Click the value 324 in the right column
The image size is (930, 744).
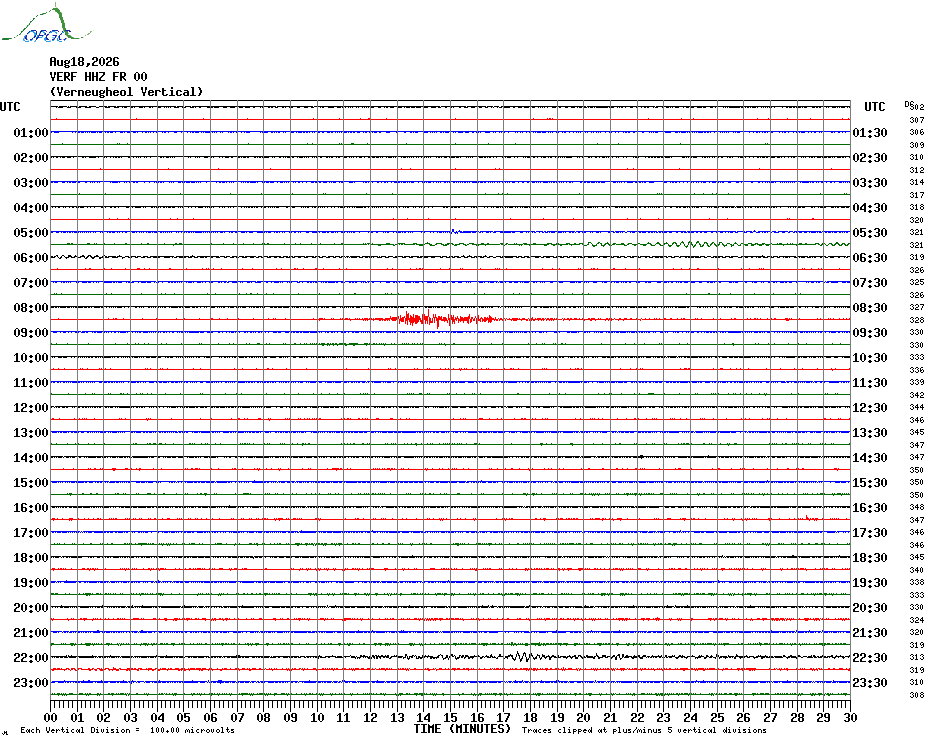pyautogui.click(x=917, y=620)
